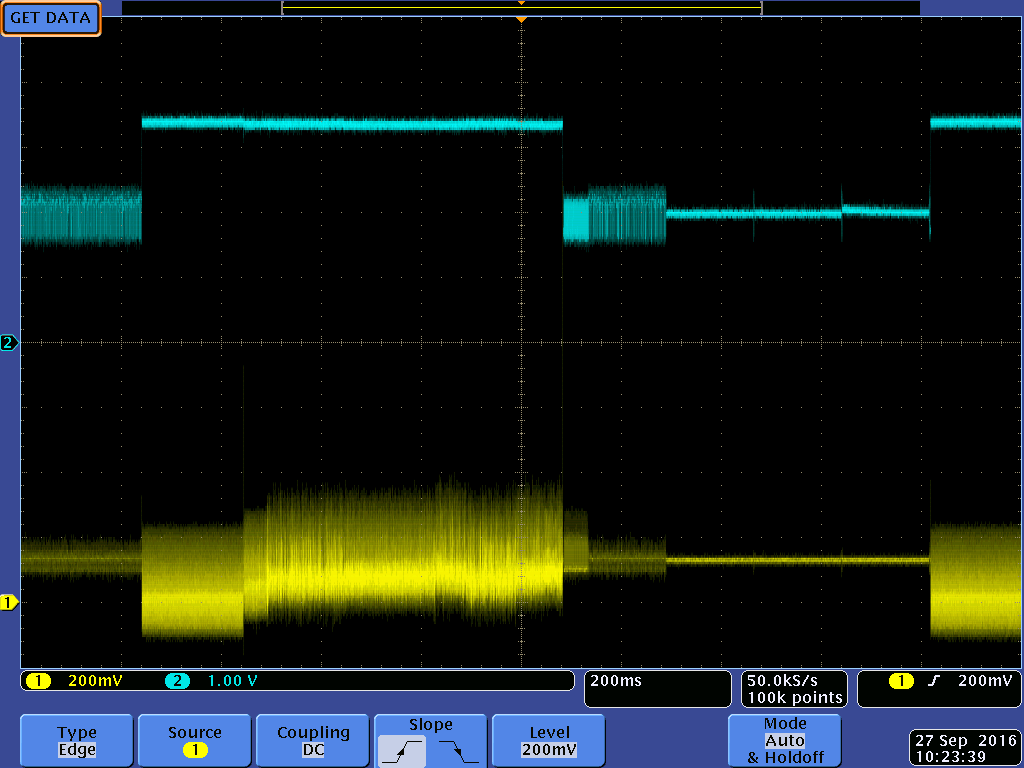Open the Mode Auto & Holdoff button

784,741
